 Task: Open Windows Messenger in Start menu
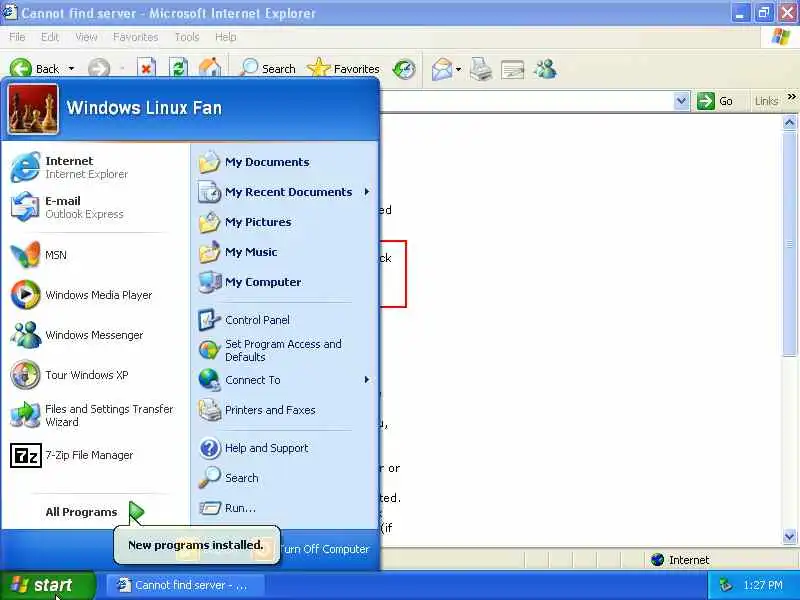95,335
